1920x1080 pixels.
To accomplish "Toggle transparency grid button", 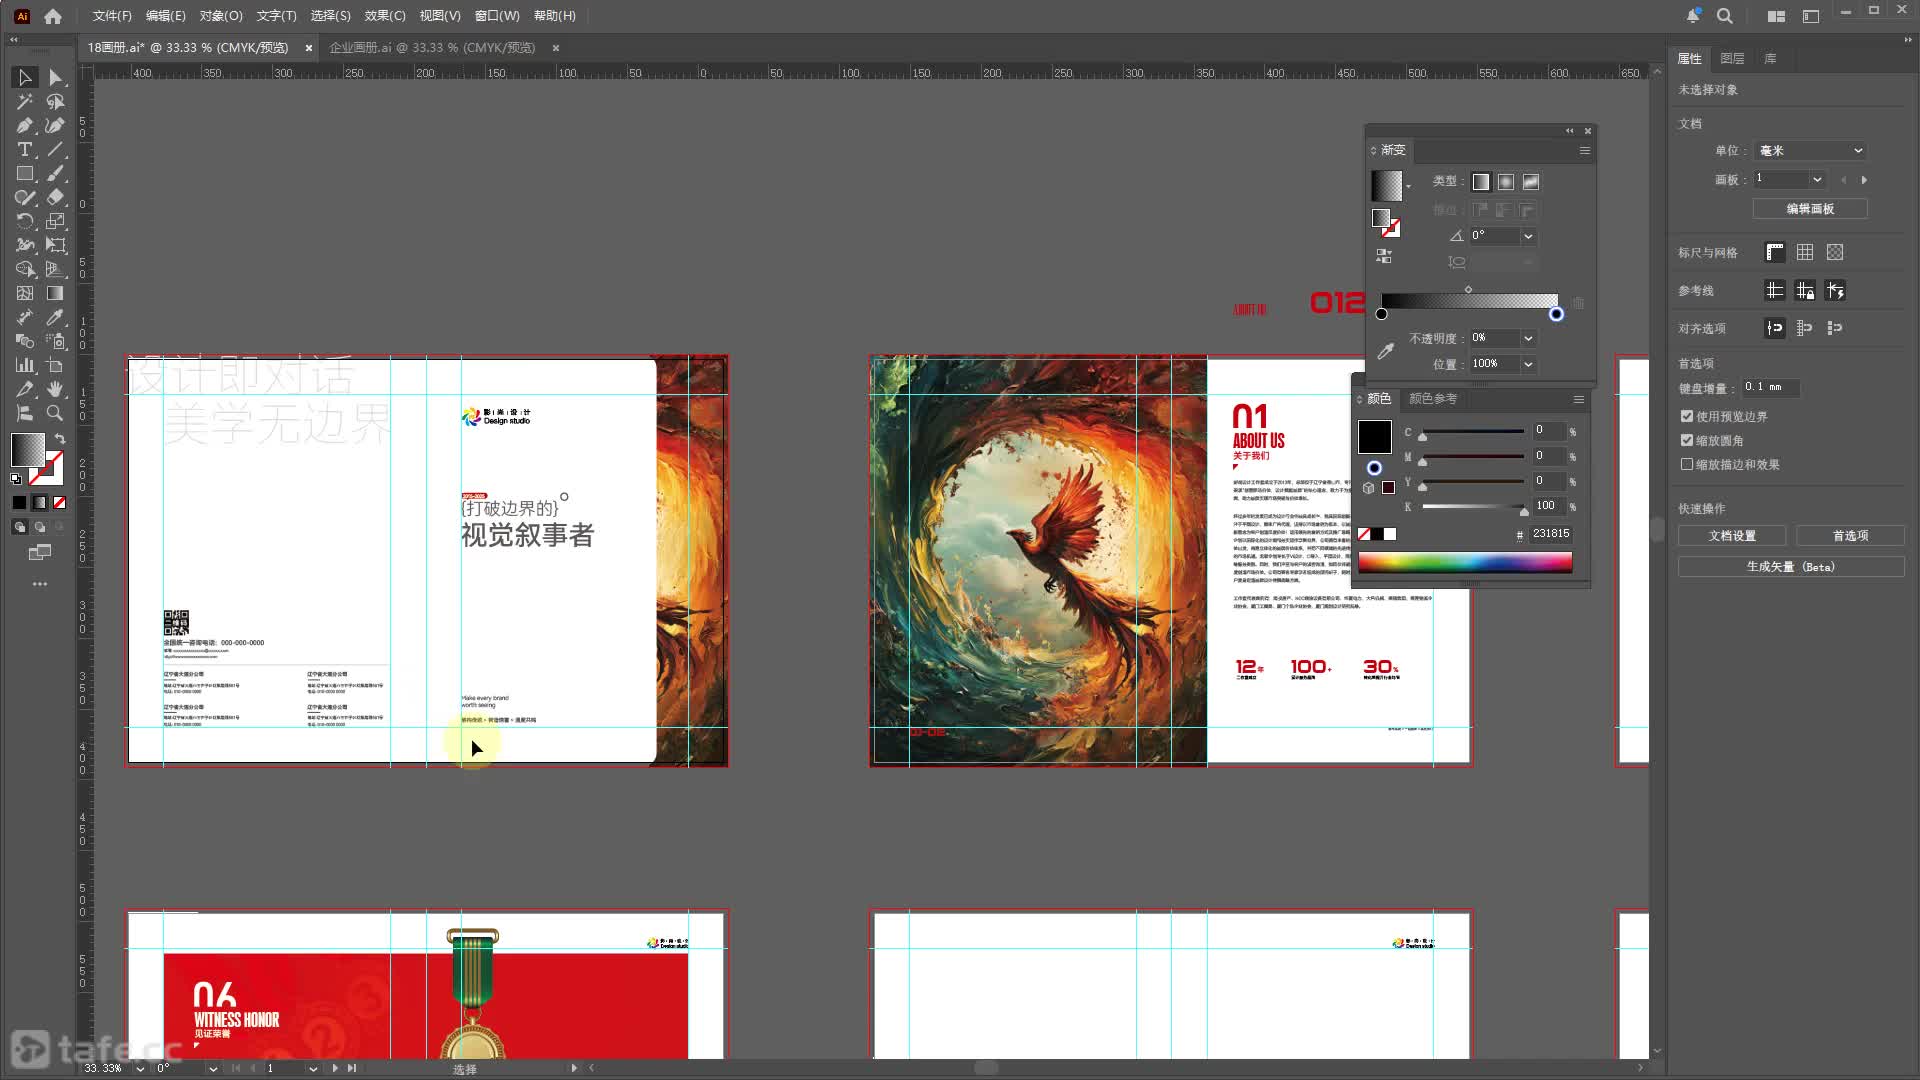I will 1835,253.
